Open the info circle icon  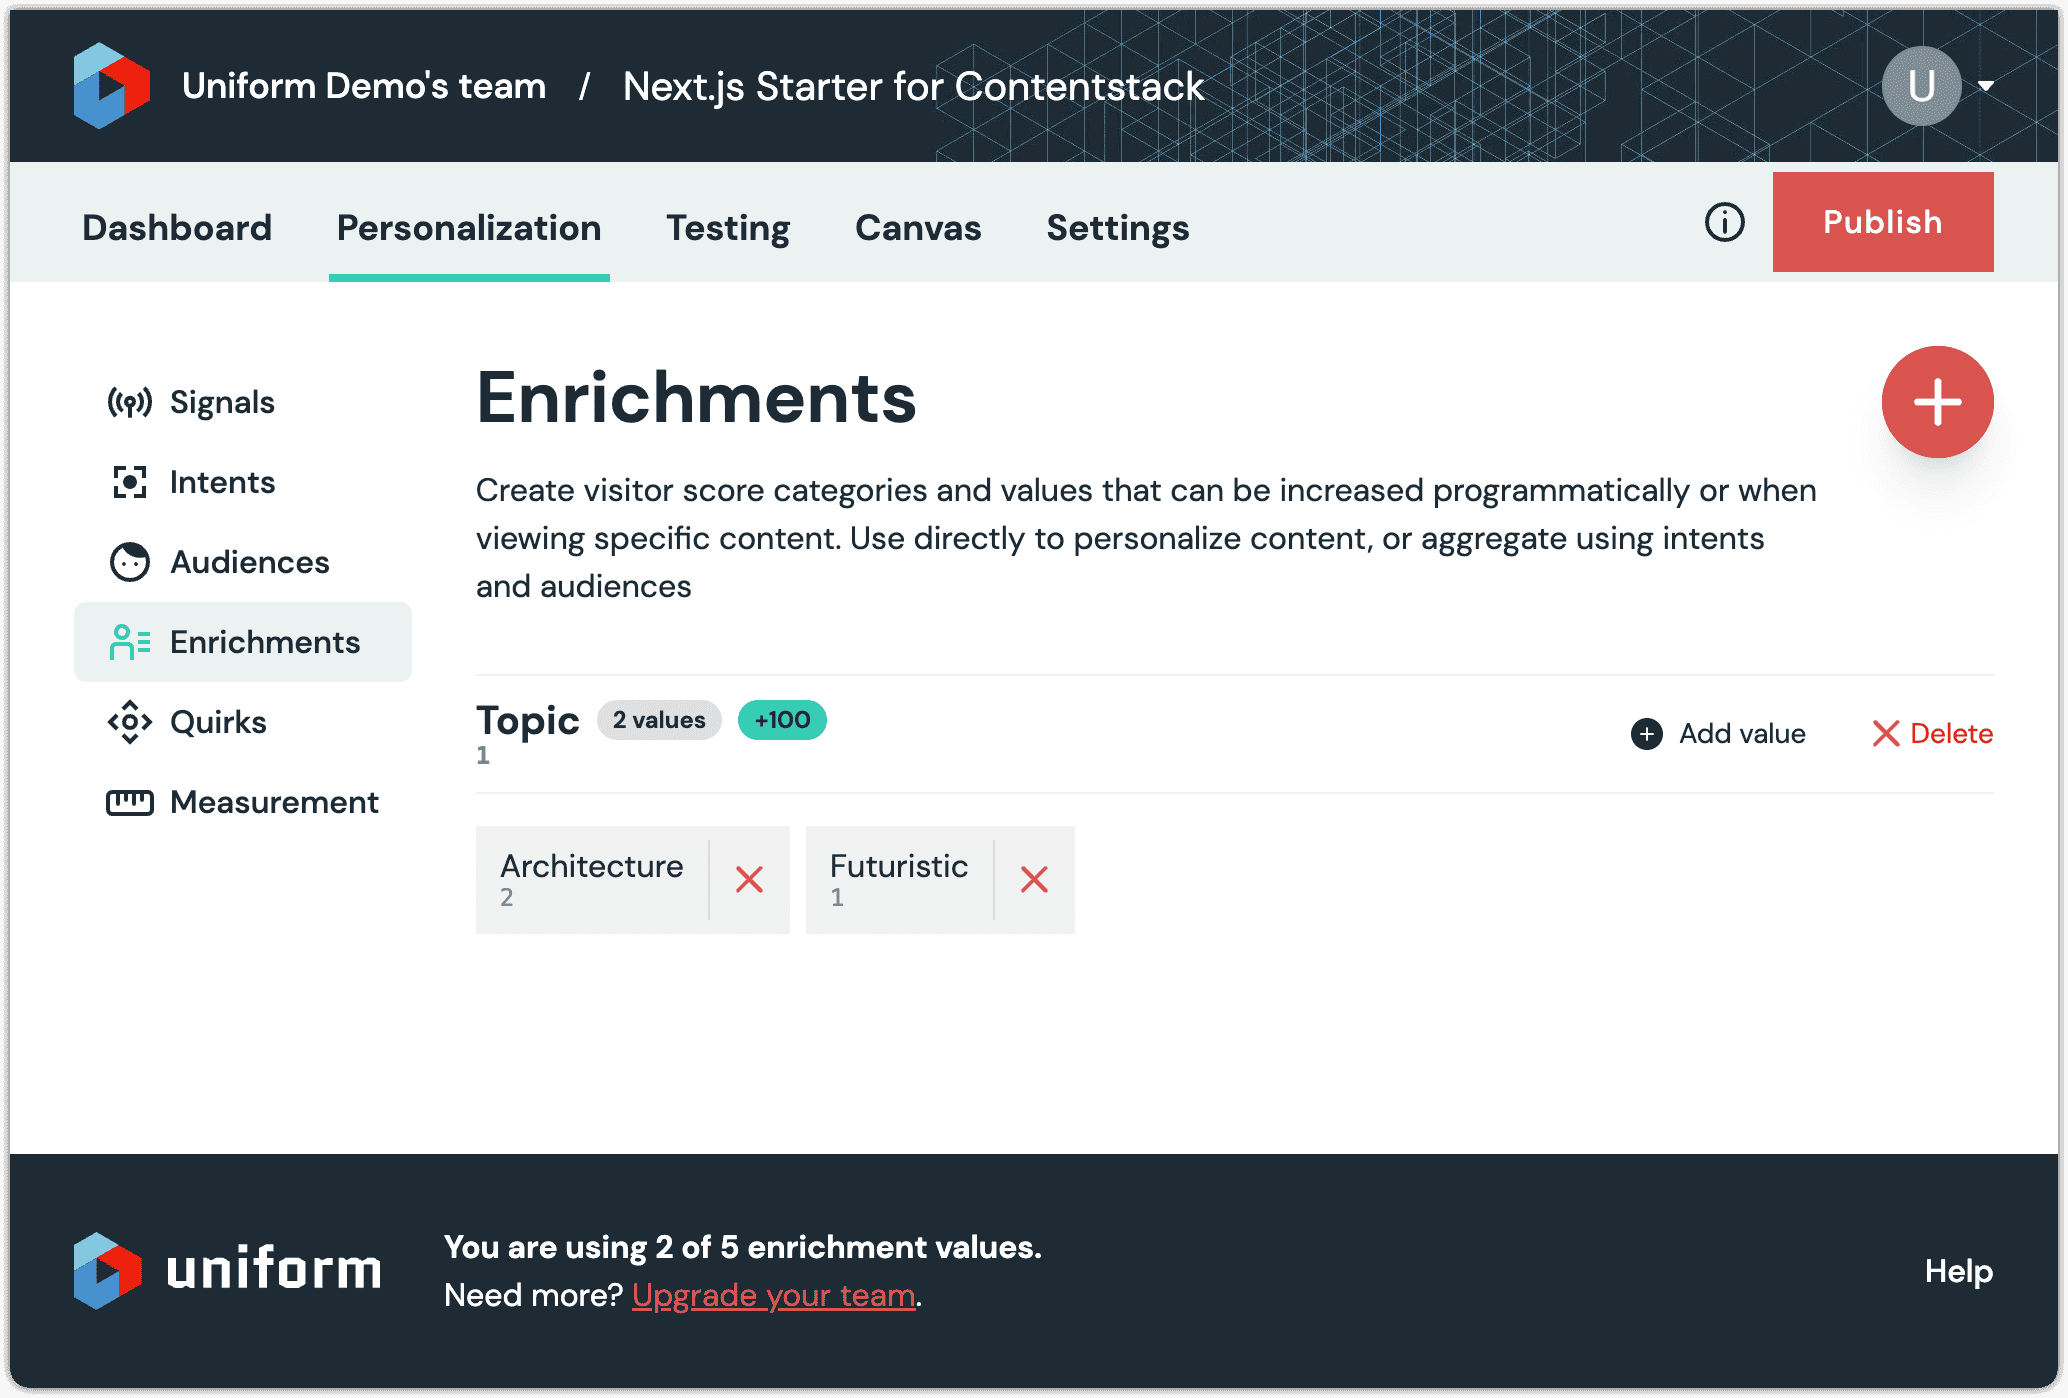[1724, 222]
